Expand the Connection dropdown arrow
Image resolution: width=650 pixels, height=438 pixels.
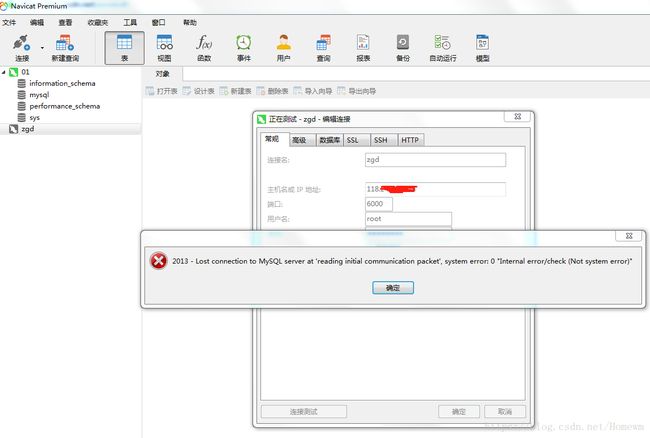42,48
